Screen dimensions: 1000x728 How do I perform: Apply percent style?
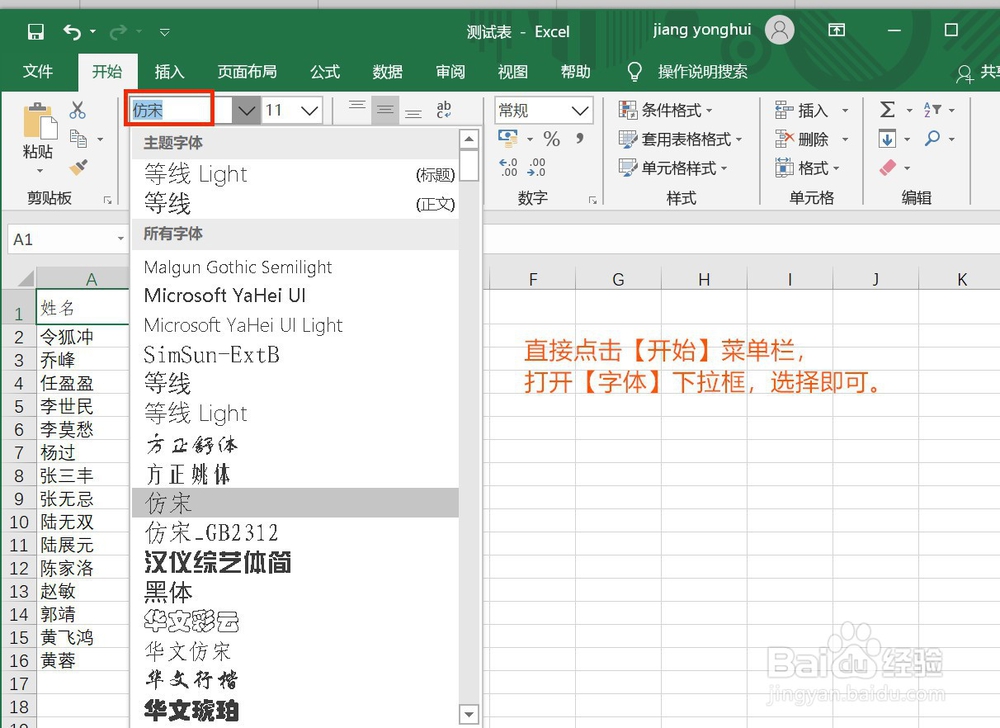(x=552, y=138)
